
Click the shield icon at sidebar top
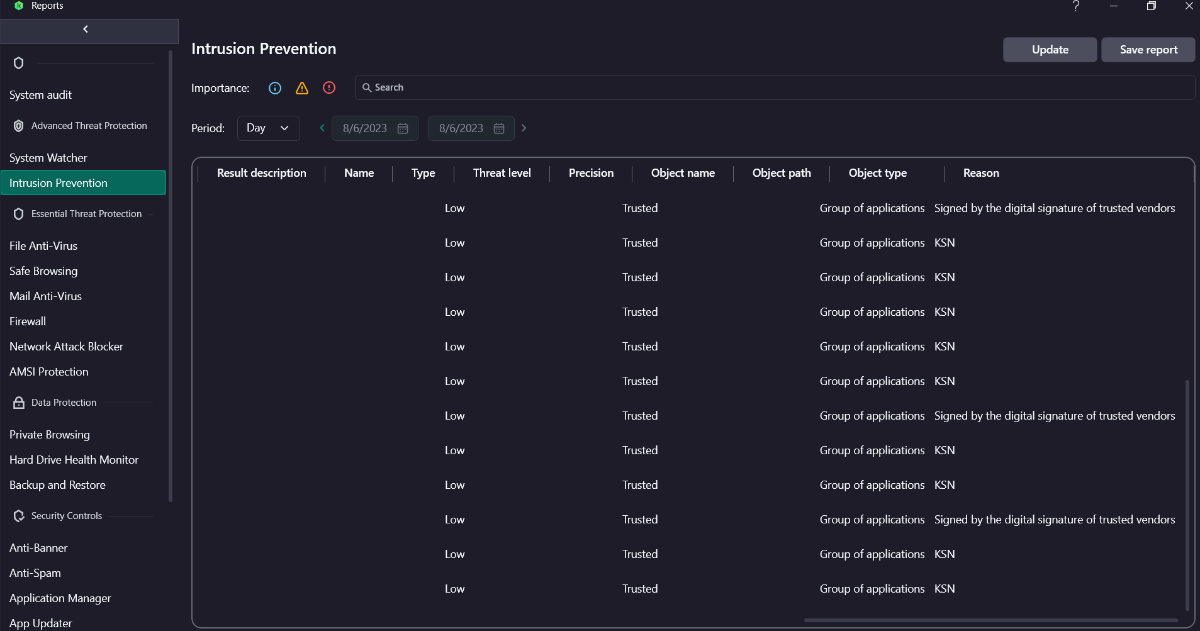[x=18, y=63]
